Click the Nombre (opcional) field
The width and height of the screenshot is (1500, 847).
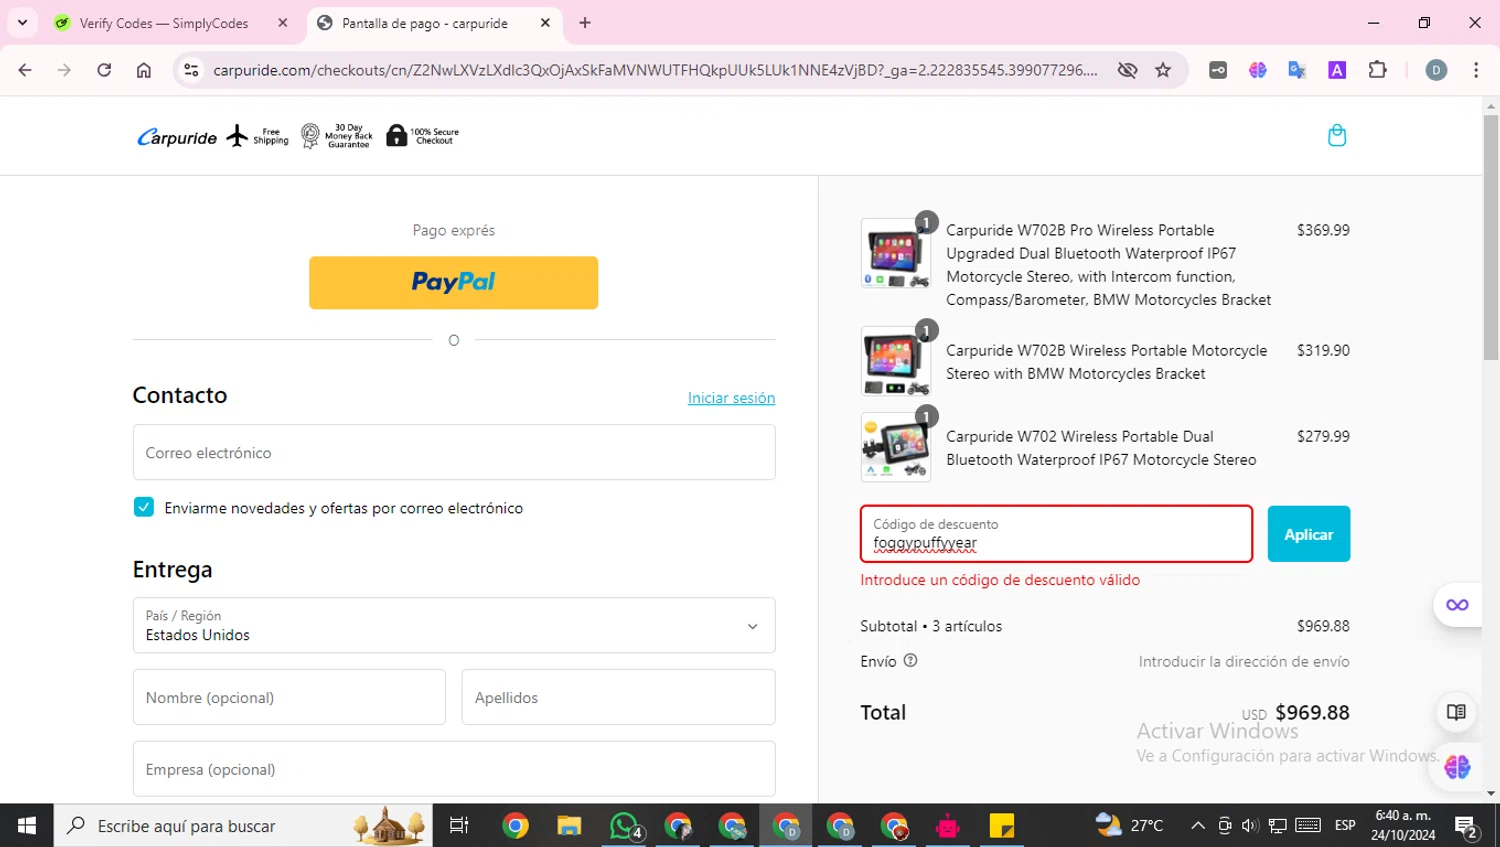click(x=289, y=697)
